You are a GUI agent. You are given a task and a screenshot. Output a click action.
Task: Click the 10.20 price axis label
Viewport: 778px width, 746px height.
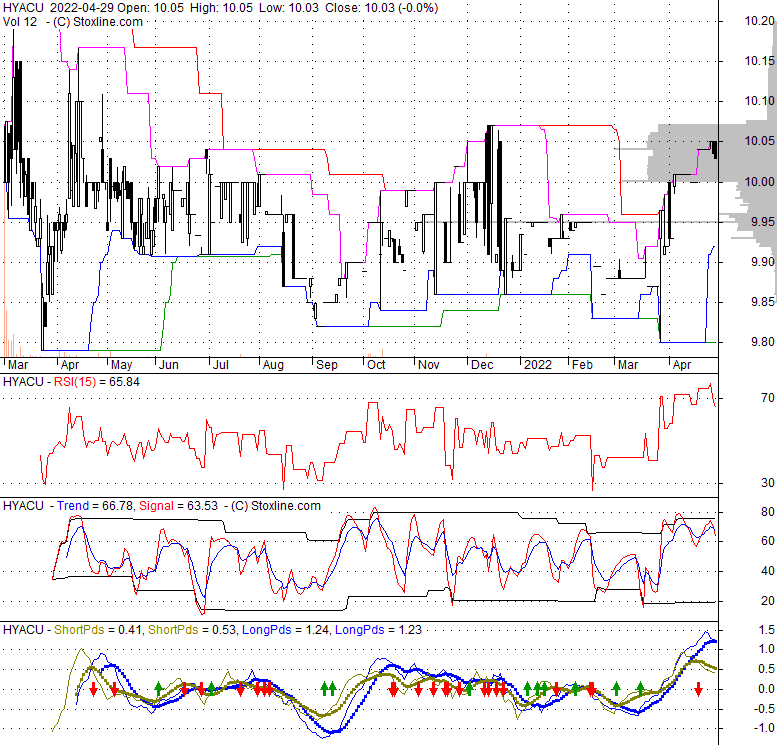pos(759,21)
